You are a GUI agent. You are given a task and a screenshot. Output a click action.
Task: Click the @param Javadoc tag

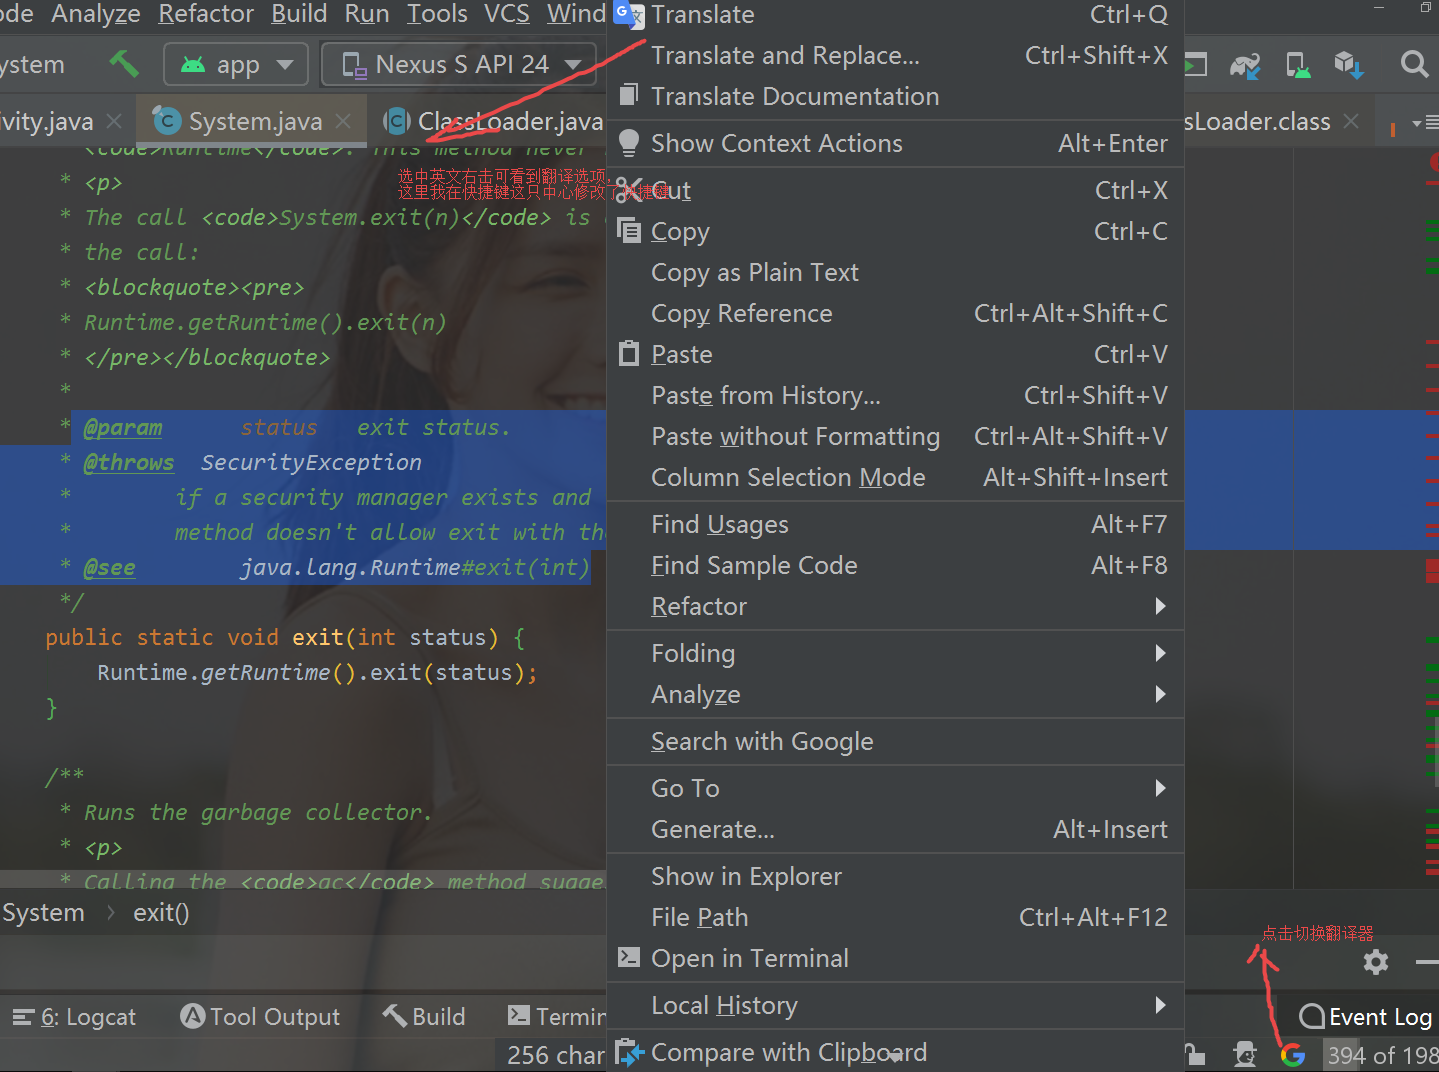tap(122, 427)
